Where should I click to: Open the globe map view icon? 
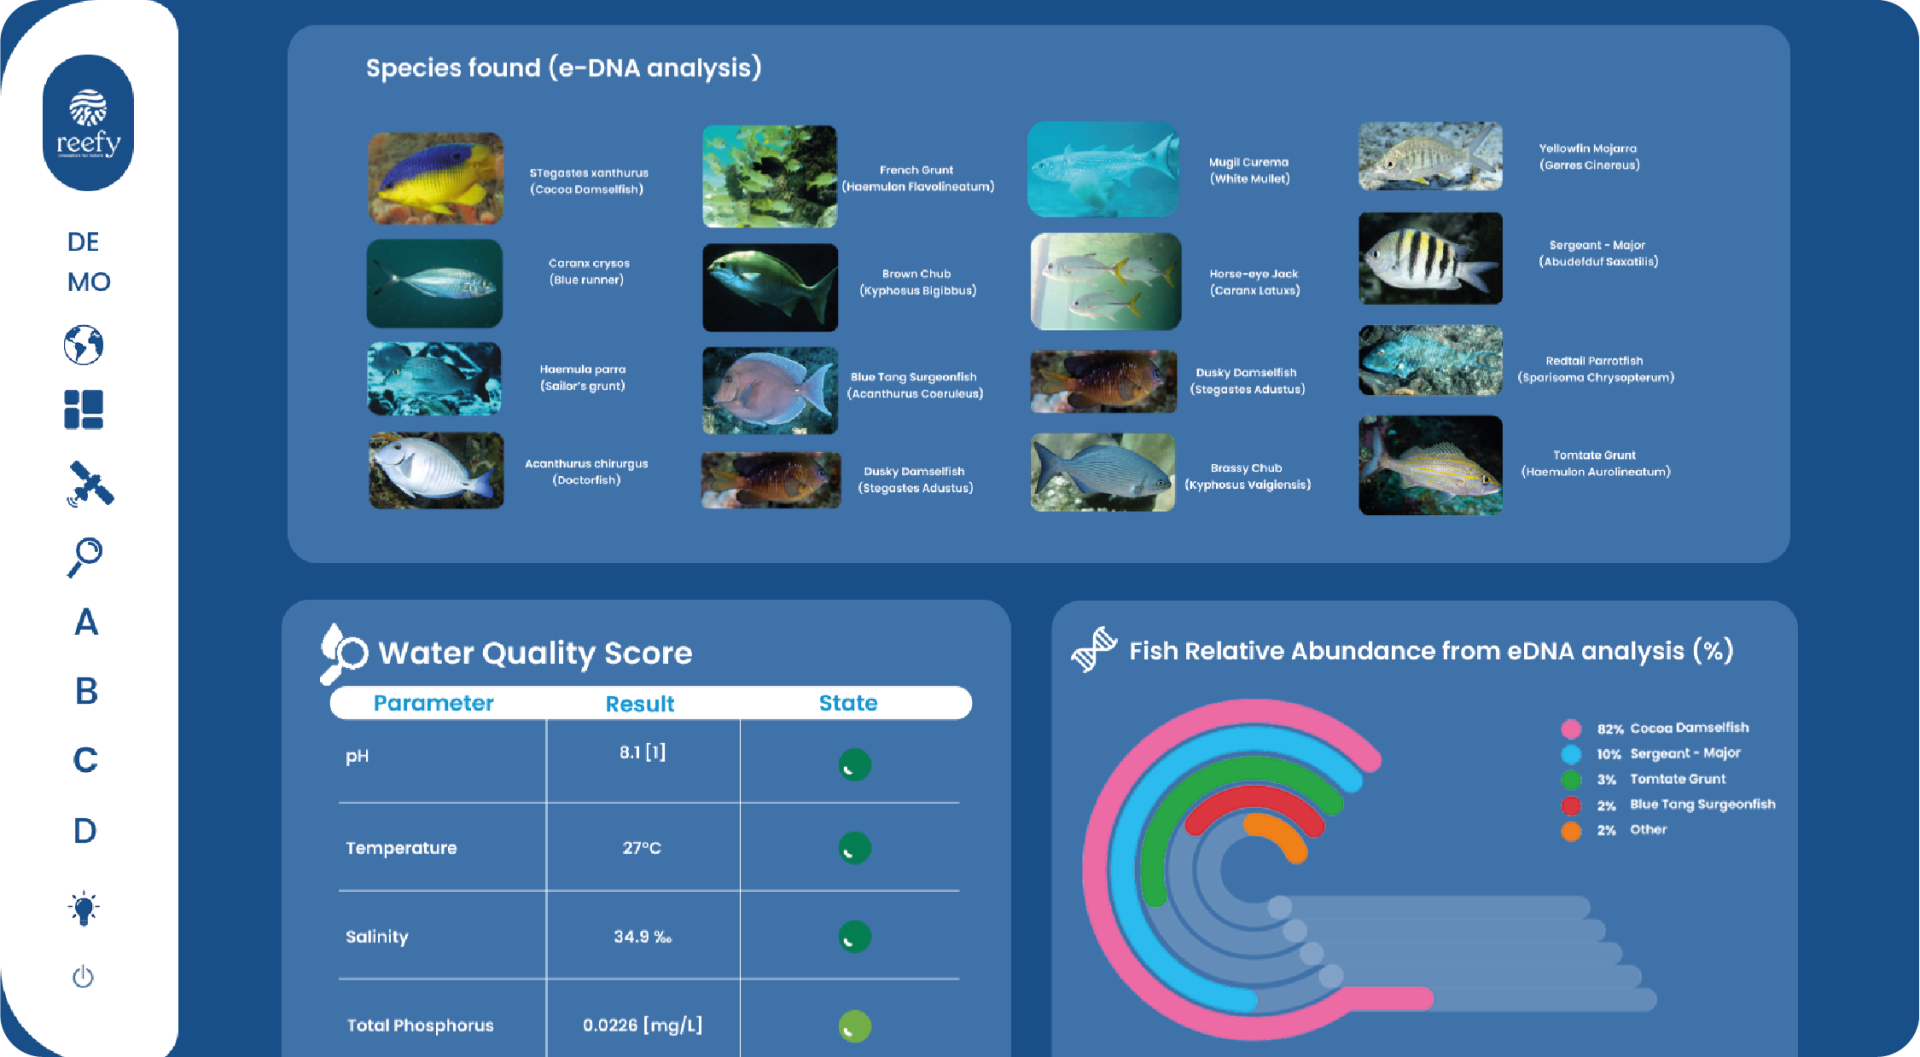(84, 345)
